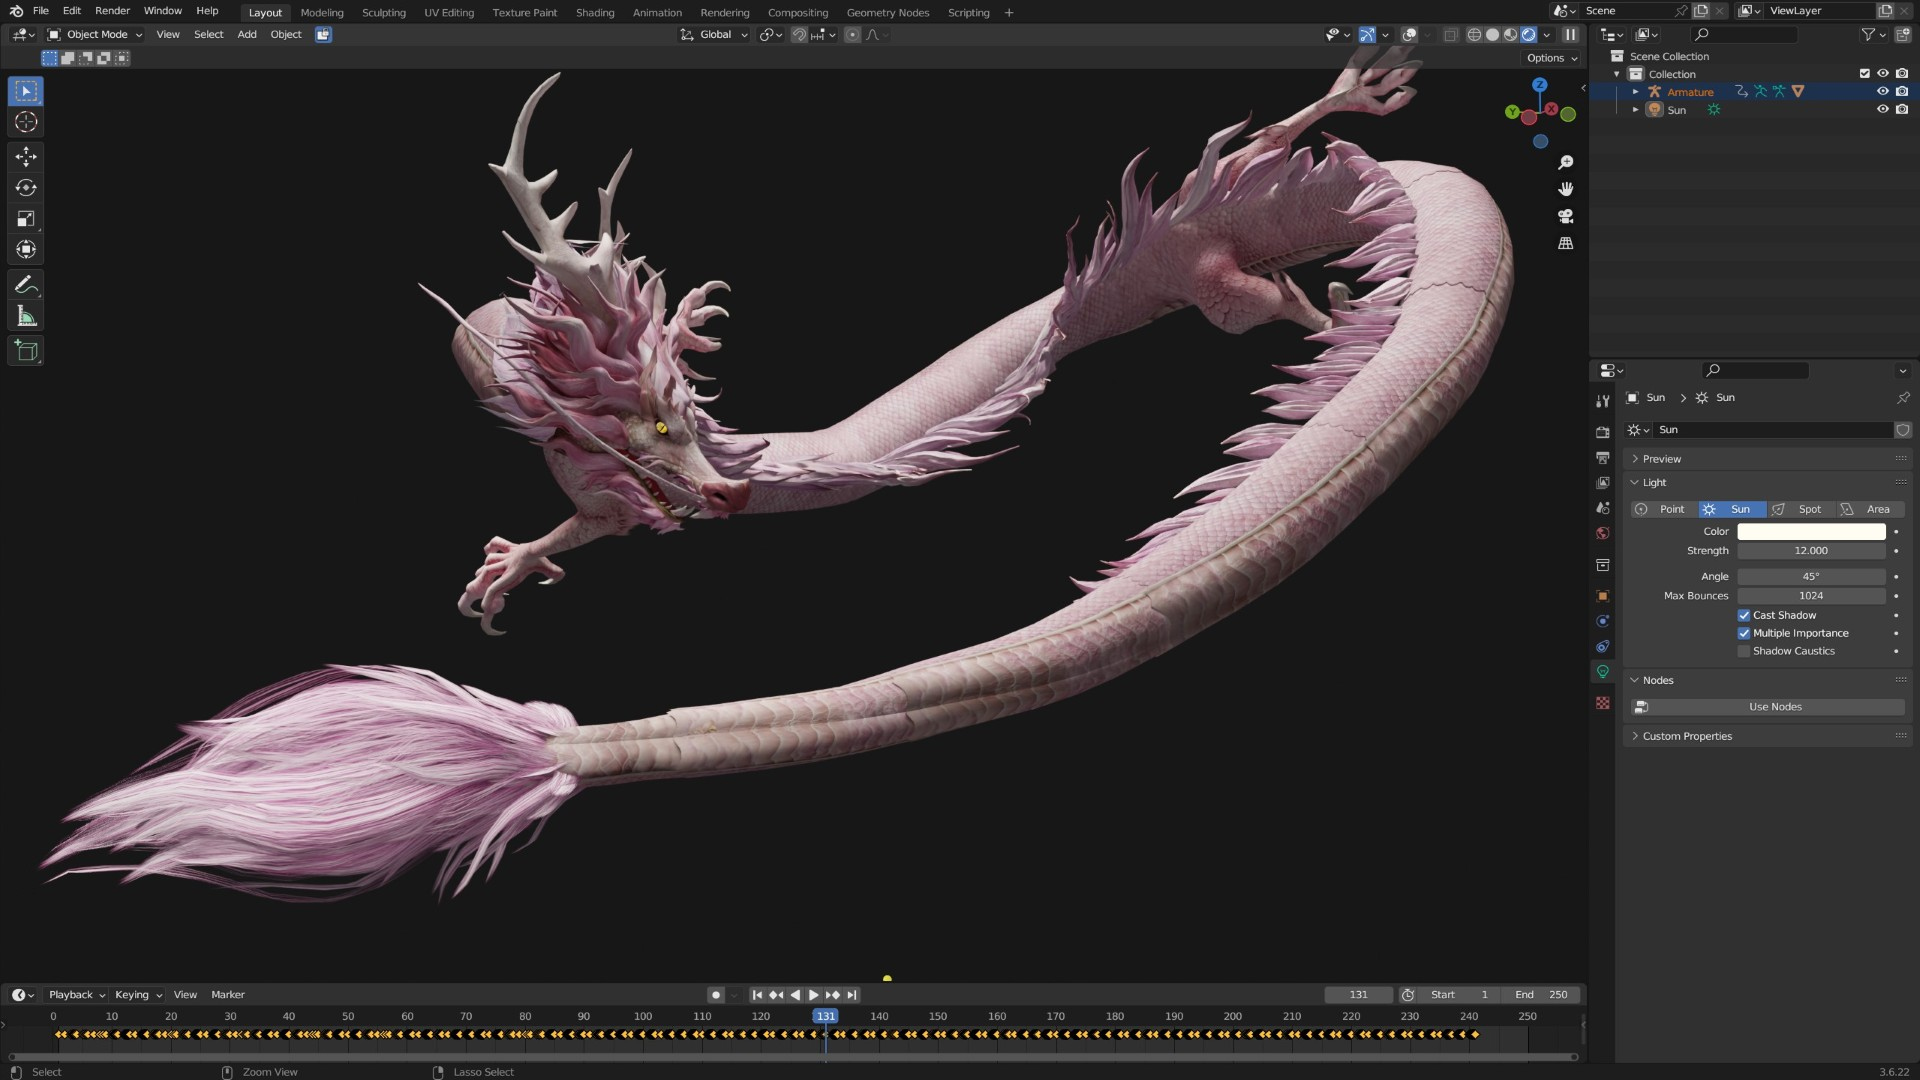Image resolution: width=1920 pixels, height=1080 pixels.
Task: Open Tool properties tab icon
Action: (1603, 401)
